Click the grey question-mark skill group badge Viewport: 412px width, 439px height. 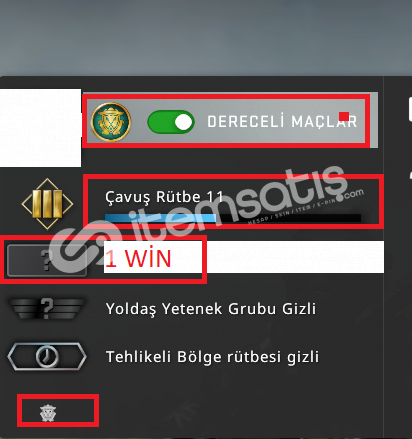(x=47, y=260)
